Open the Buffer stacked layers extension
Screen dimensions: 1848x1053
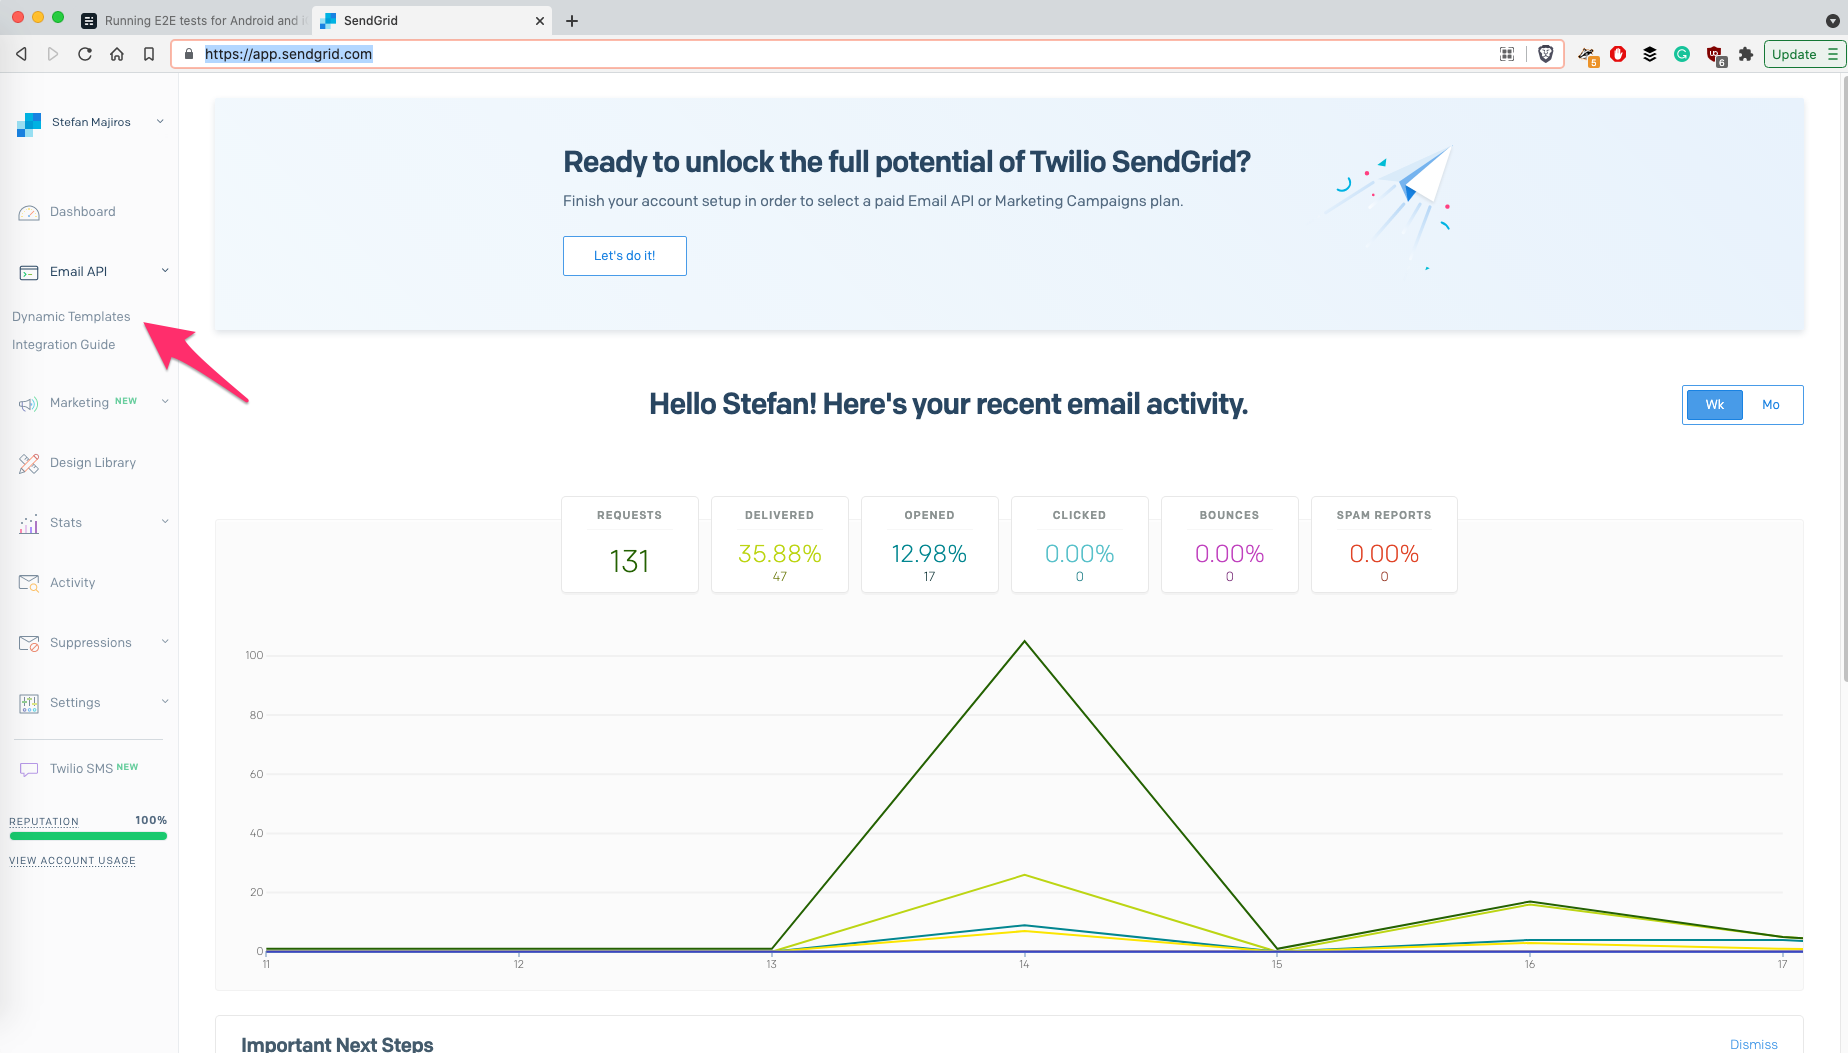(x=1650, y=54)
